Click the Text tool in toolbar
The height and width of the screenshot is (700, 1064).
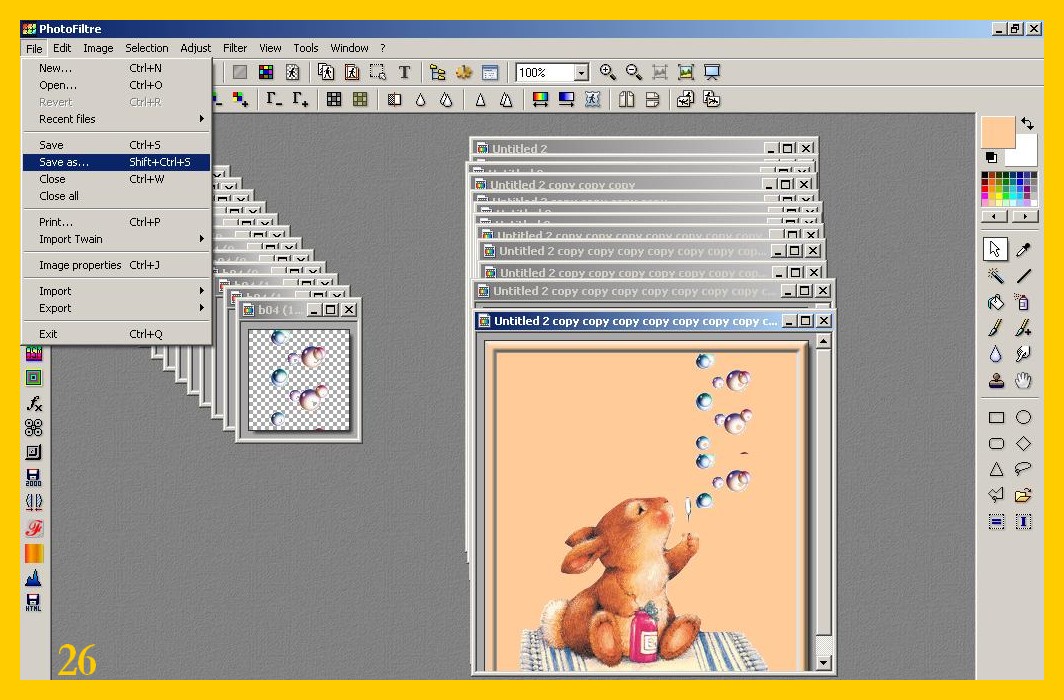tap(404, 72)
